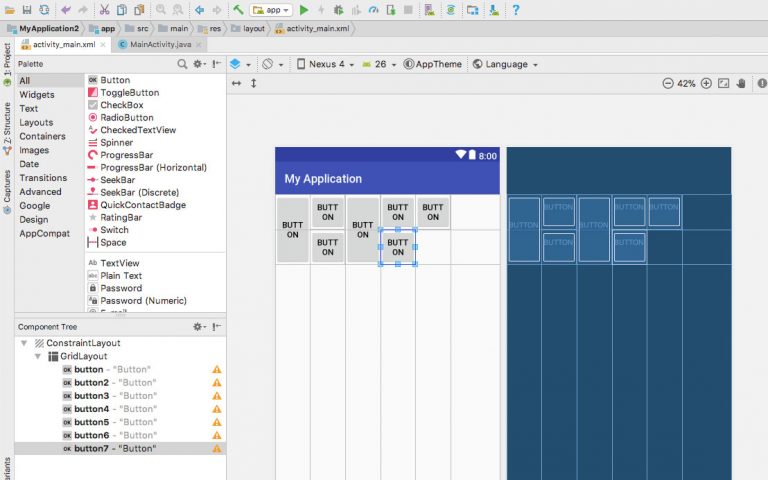This screenshot has height=480, width=768.
Task: Close the activity_main.xml tab
Action: (103, 45)
